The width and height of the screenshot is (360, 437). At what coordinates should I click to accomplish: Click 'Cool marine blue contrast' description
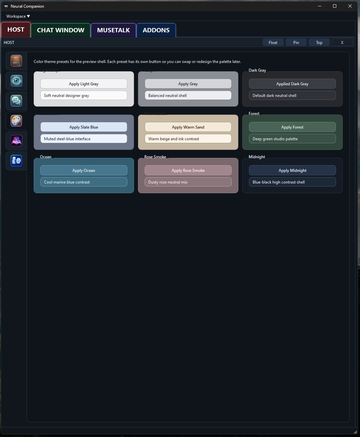point(84,182)
